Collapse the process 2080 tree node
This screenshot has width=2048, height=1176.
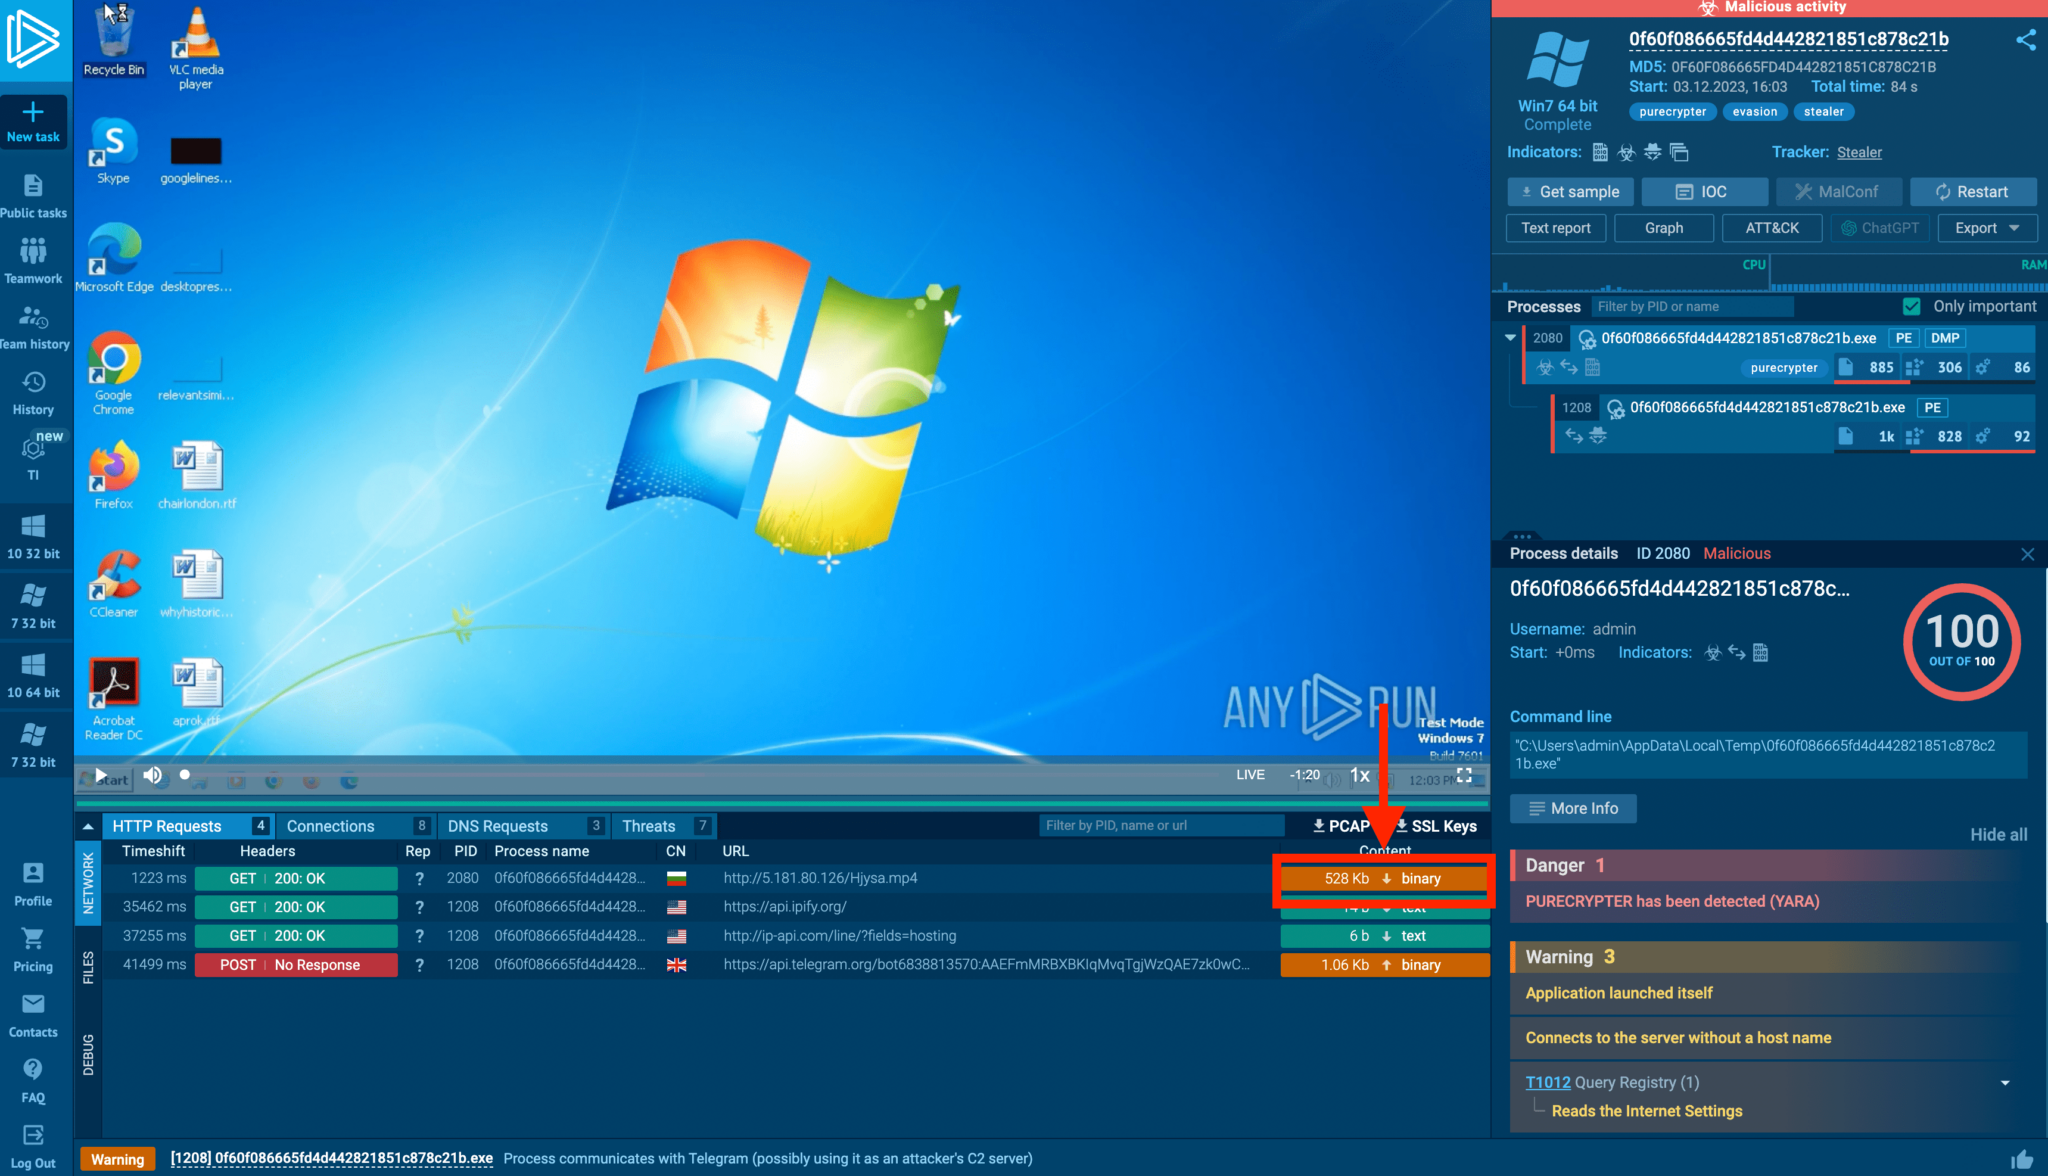[1512, 337]
